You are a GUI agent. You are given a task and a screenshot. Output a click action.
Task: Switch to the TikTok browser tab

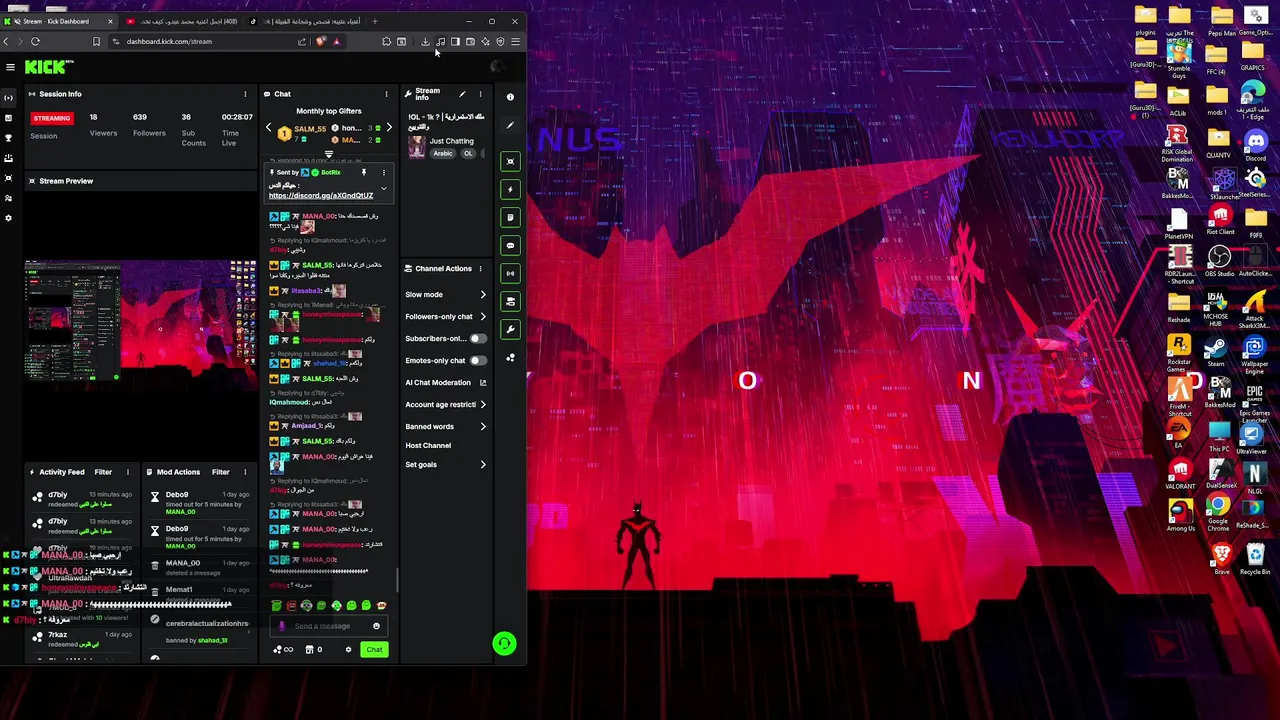click(305, 21)
